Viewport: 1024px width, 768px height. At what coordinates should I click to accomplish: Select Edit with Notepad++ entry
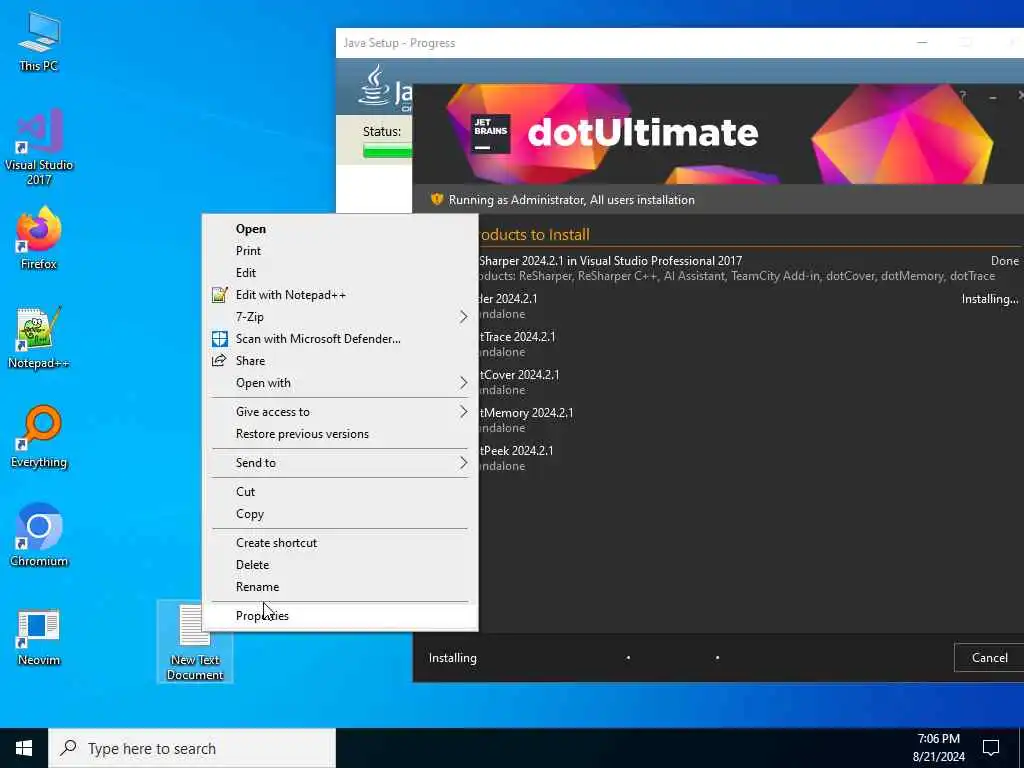coord(340,295)
